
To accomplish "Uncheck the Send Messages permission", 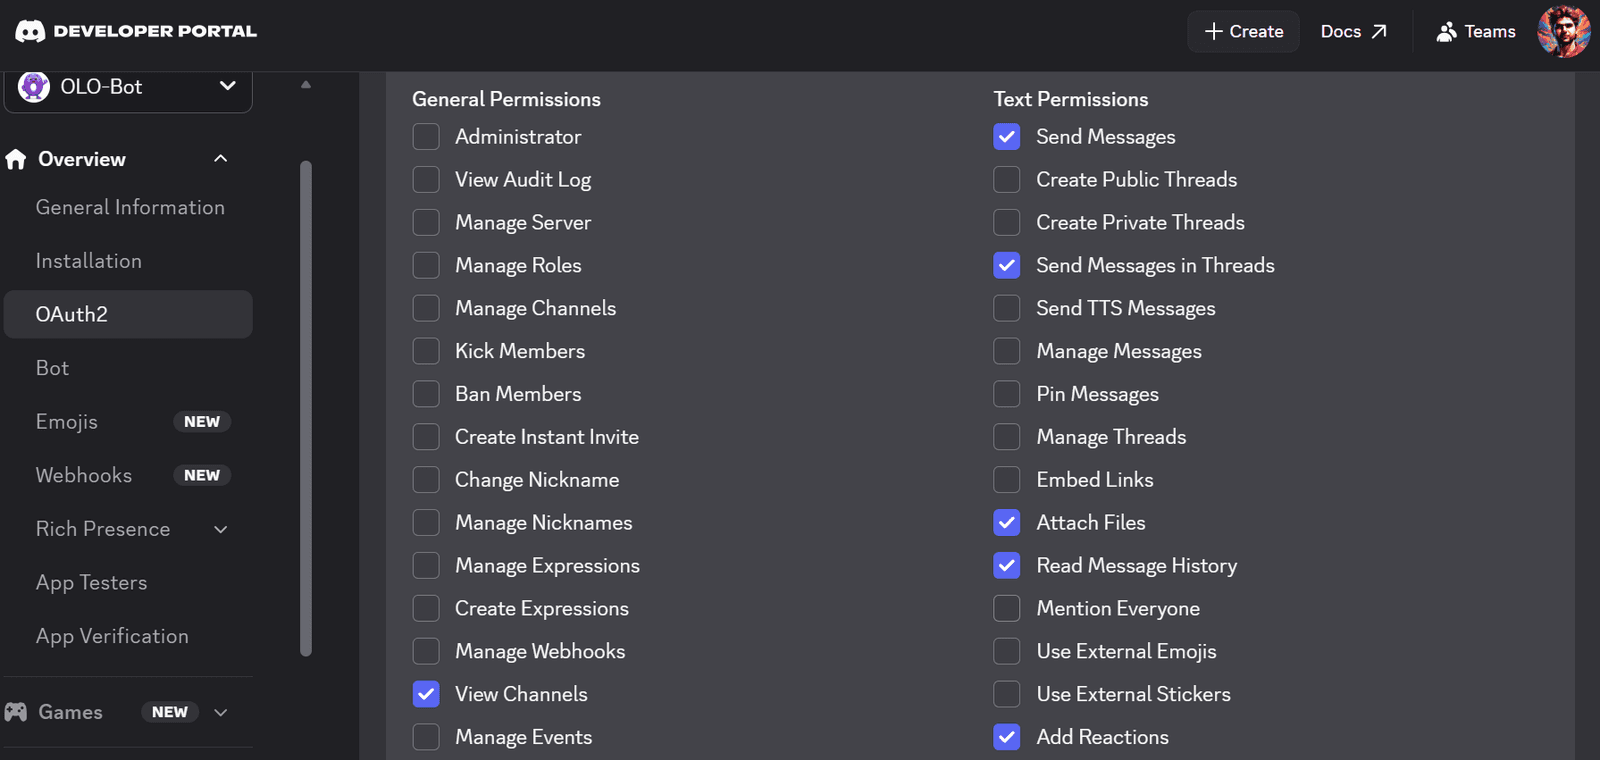I will tap(1007, 136).
